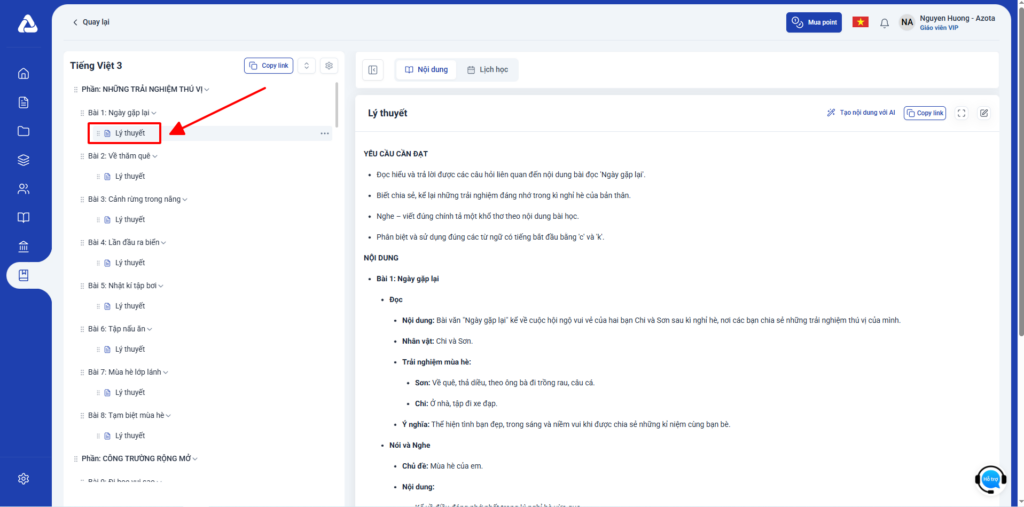This screenshot has height=507, width=1024.
Task: Open the course settings gear beside Copy link
Action: pyautogui.click(x=329, y=66)
